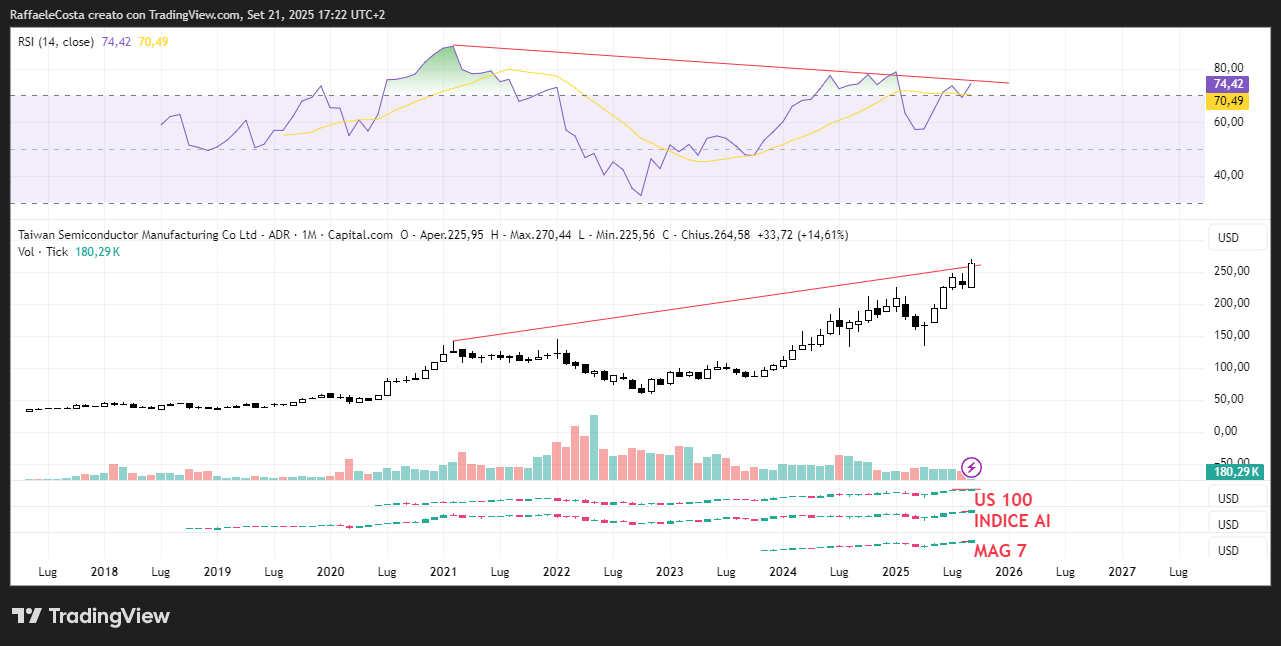Screen dimensions: 1281x646
Task: Click the yellow 70,49 RSI axis label
Action: click(x=1227, y=101)
